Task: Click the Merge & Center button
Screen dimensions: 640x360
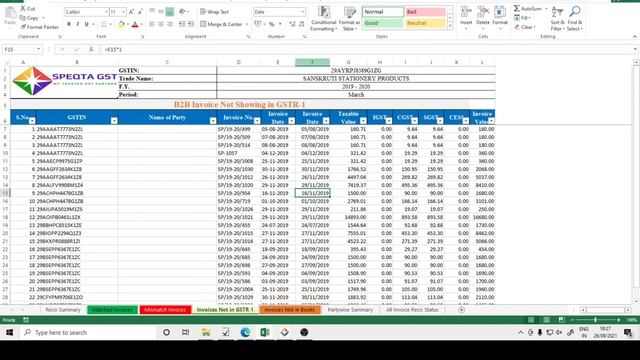Action: [x=221, y=24]
